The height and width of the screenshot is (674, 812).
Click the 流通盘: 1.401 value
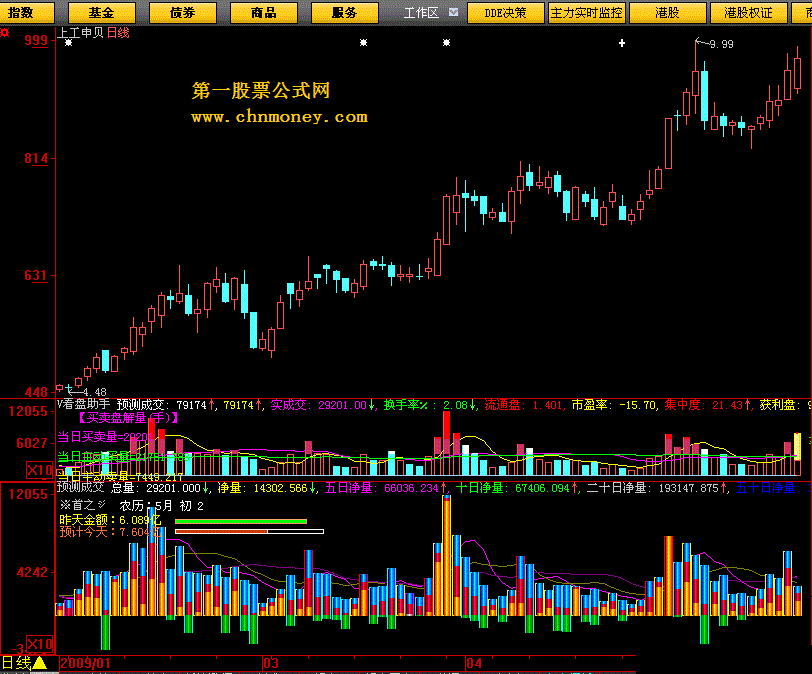tap(525, 405)
